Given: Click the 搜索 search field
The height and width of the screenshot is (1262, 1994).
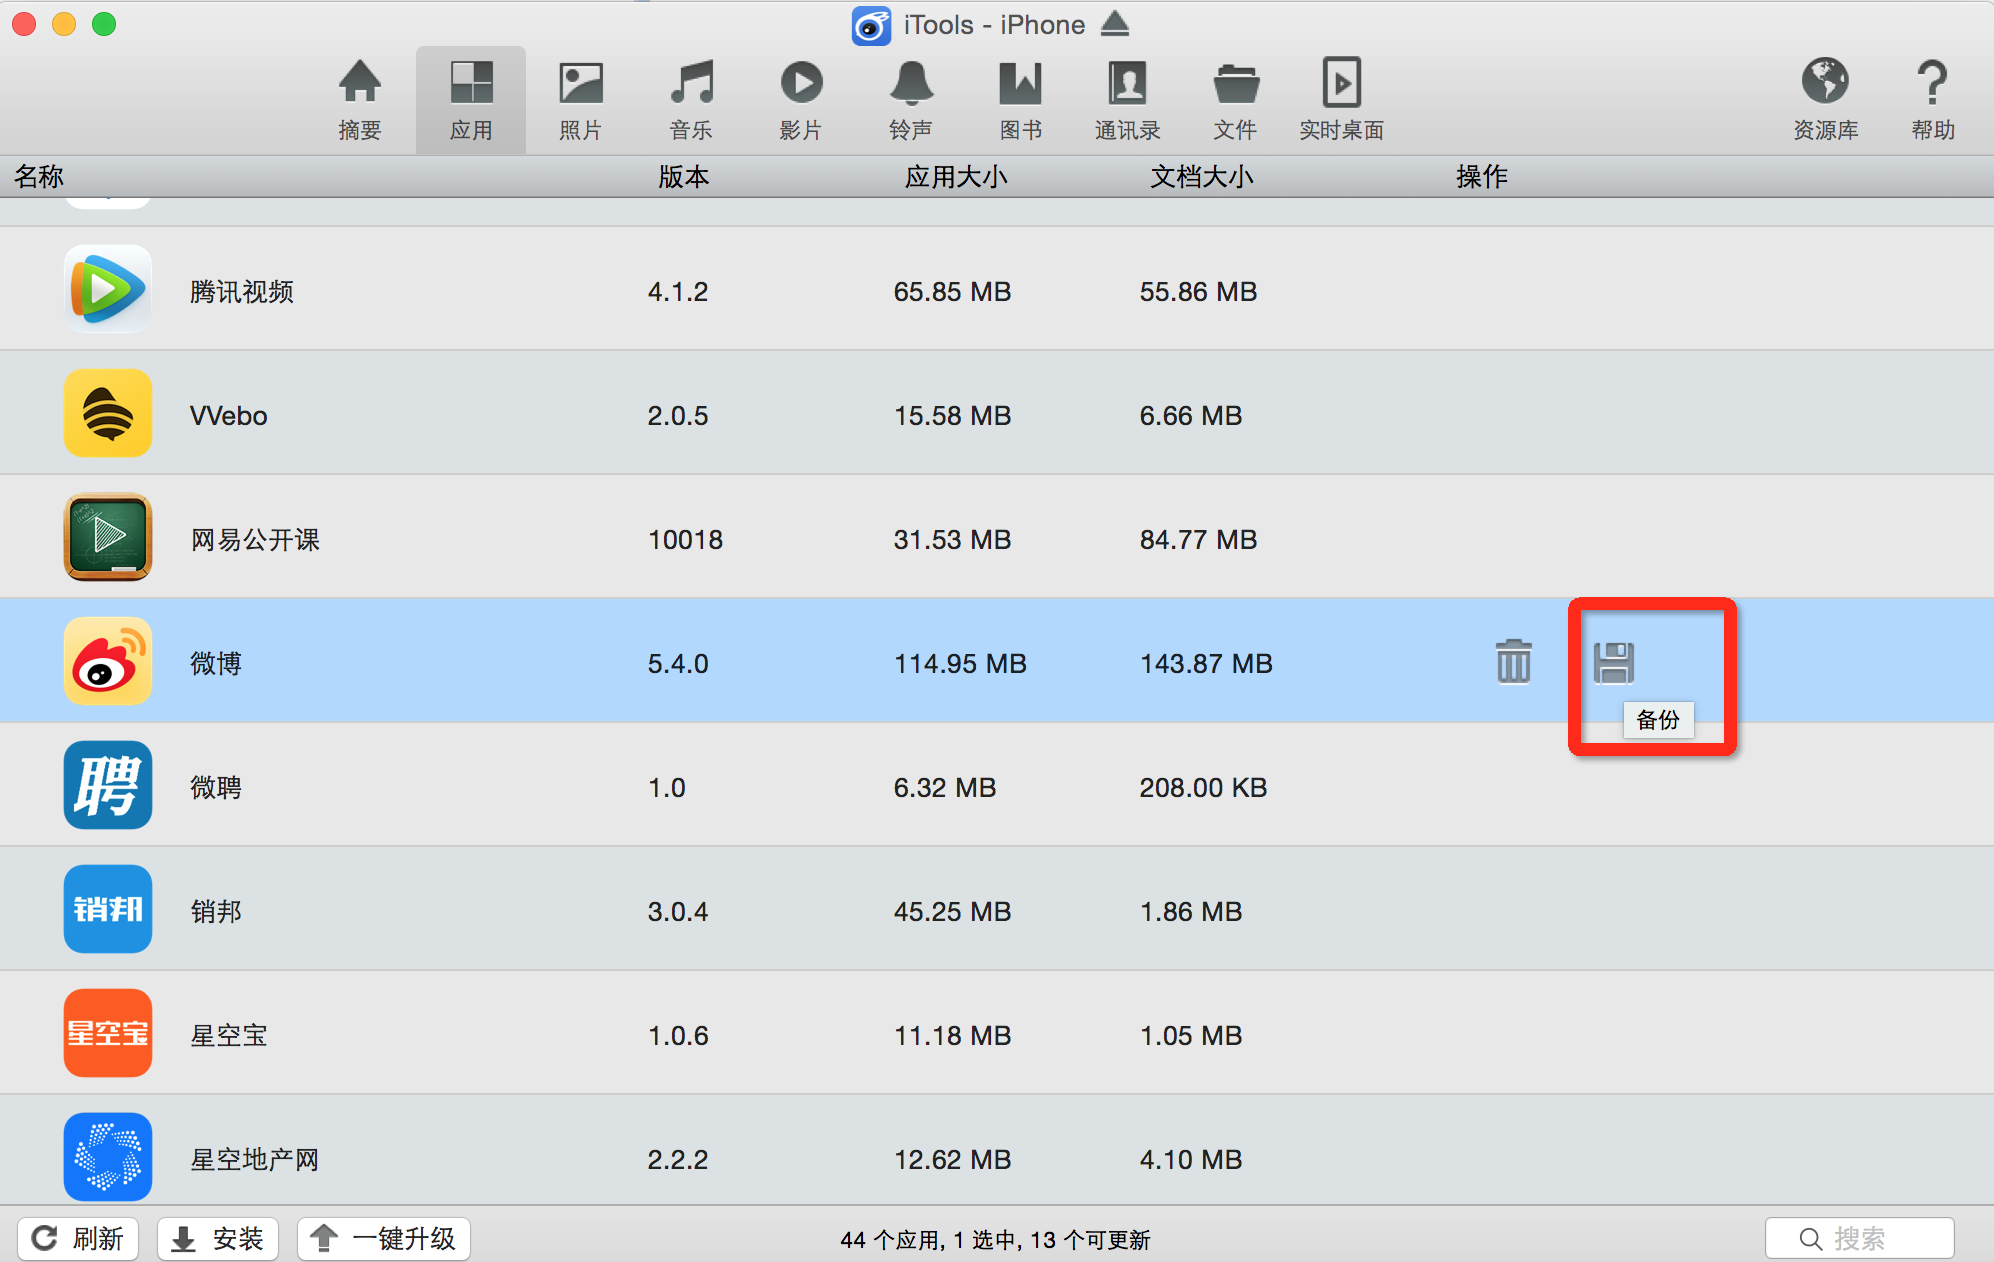Looking at the screenshot, I should click(x=1859, y=1239).
